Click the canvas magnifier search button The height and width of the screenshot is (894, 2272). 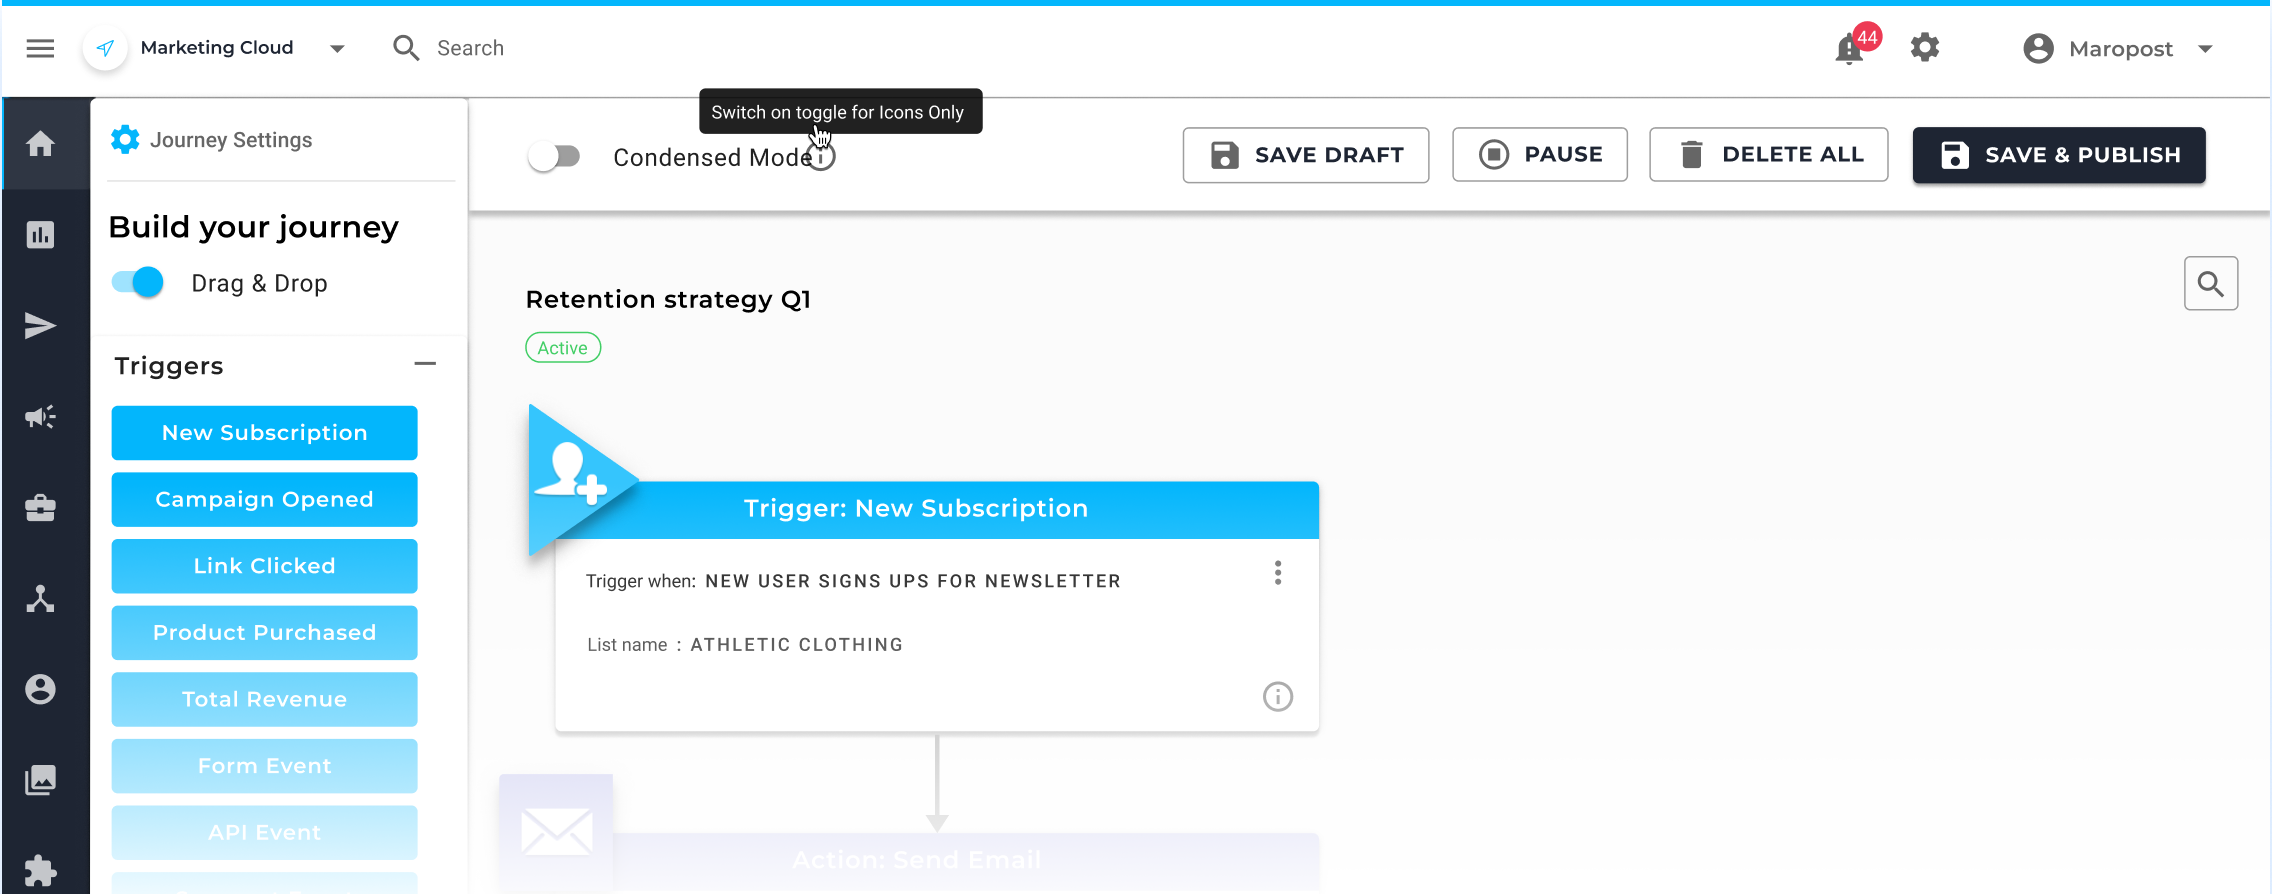(2210, 284)
